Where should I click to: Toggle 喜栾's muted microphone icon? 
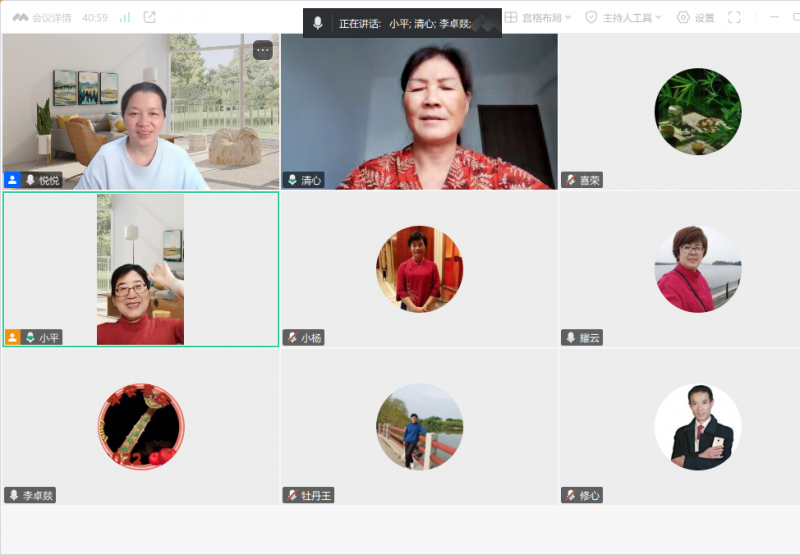[x=569, y=180]
